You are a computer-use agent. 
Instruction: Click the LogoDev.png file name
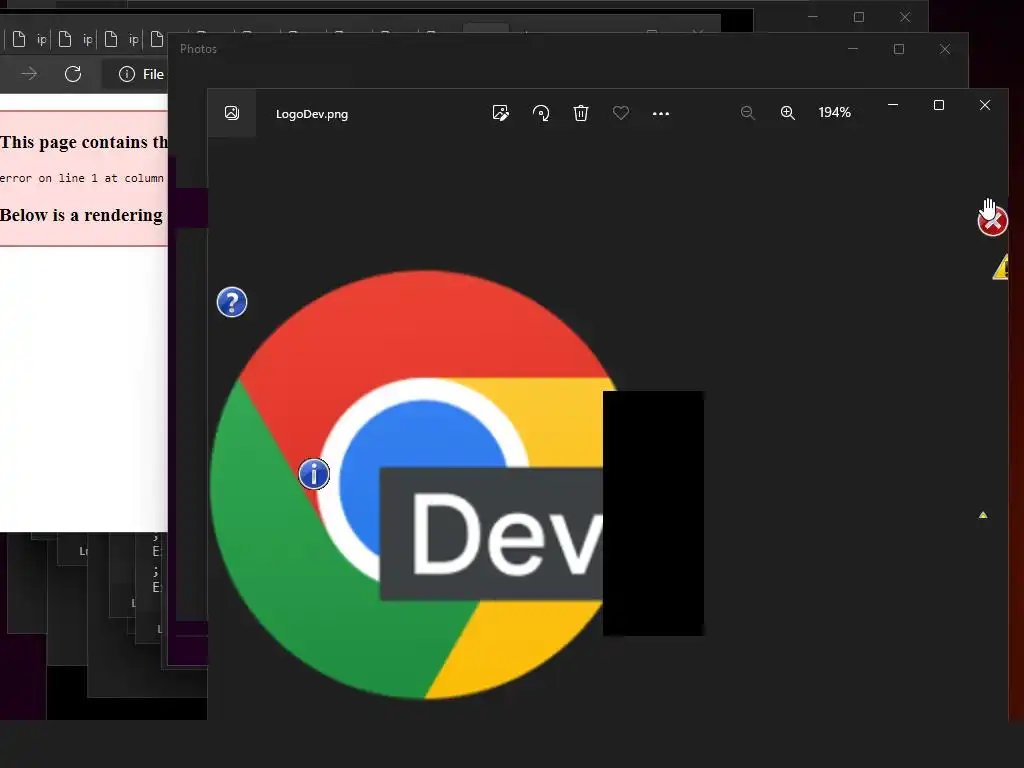click(x=312, y=114)
